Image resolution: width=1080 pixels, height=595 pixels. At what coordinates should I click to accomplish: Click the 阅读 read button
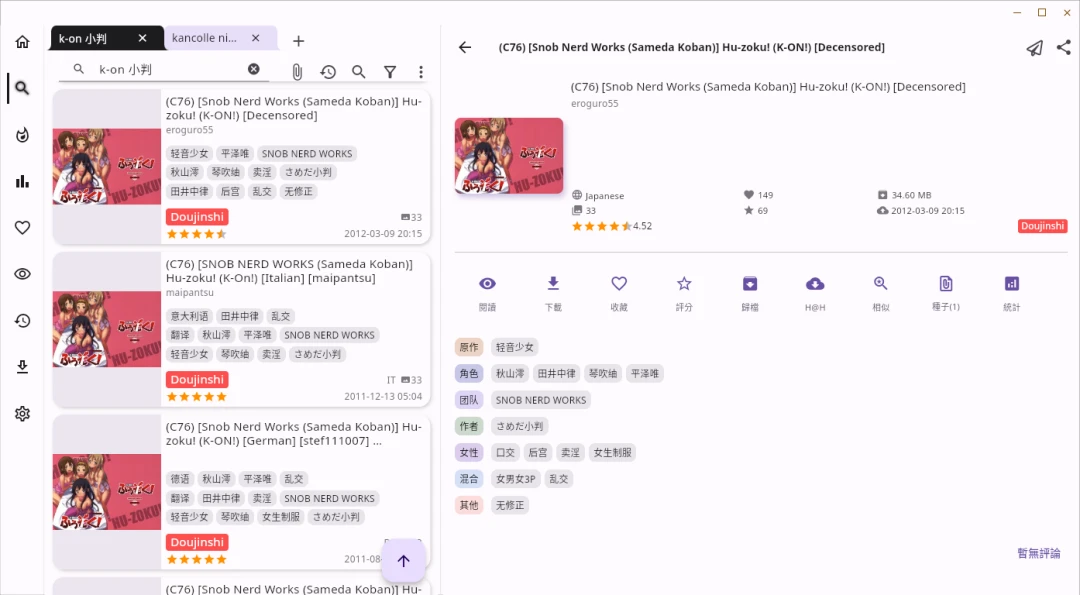[488, 293]
